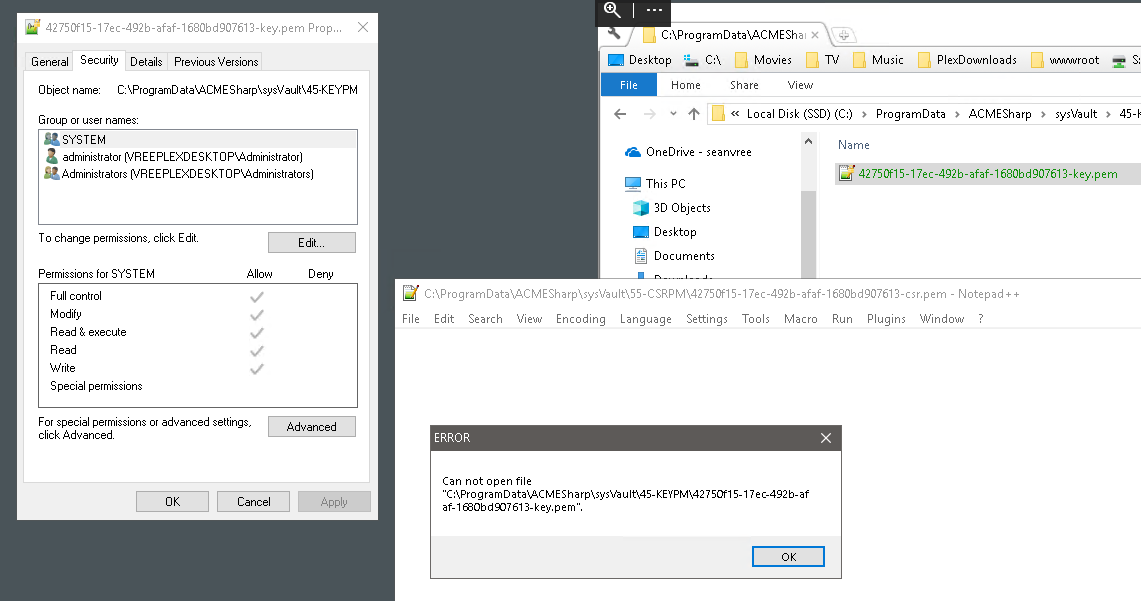Screen dimensions: 1141x601
Task: Close the ERROR dialog with X
Action: pos(826,438)
